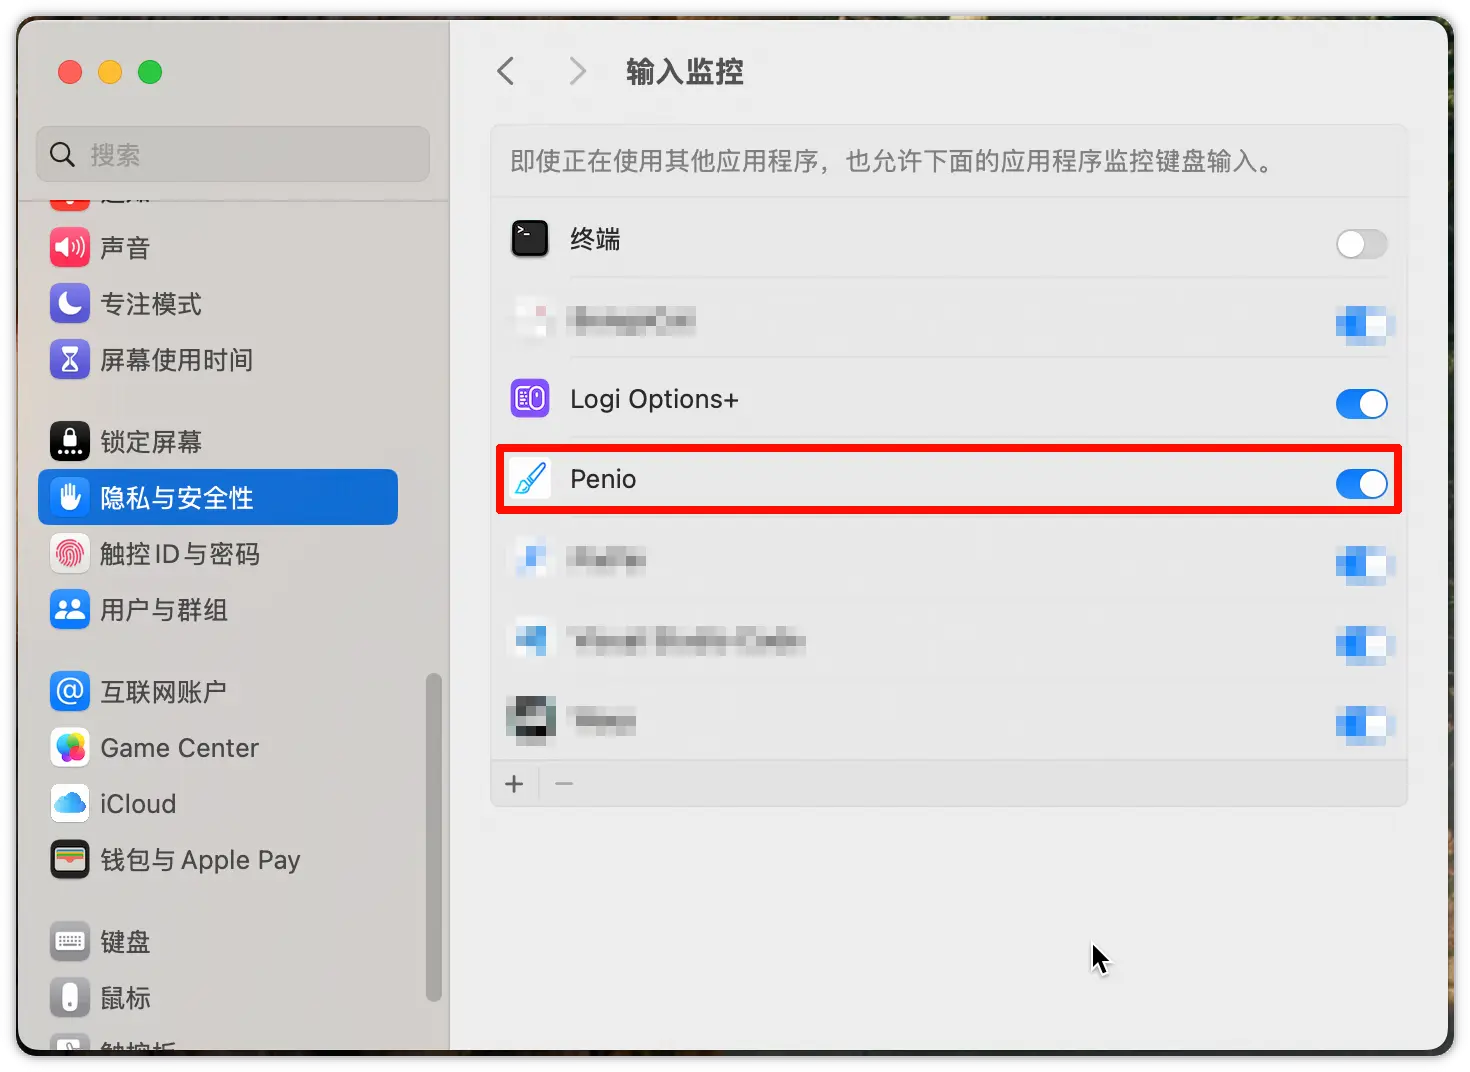Enable the 终端 input monitoring toggle

1361,243
